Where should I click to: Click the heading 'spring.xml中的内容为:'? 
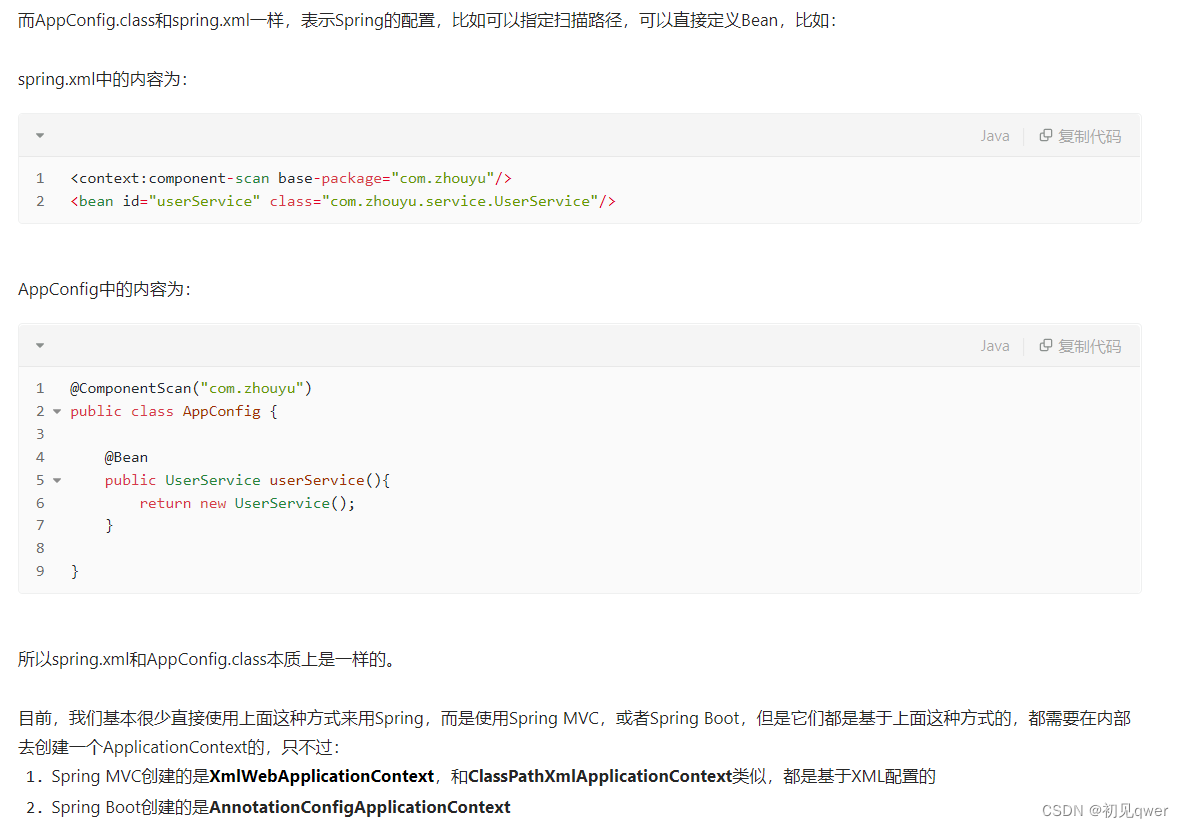pos(103,79)
